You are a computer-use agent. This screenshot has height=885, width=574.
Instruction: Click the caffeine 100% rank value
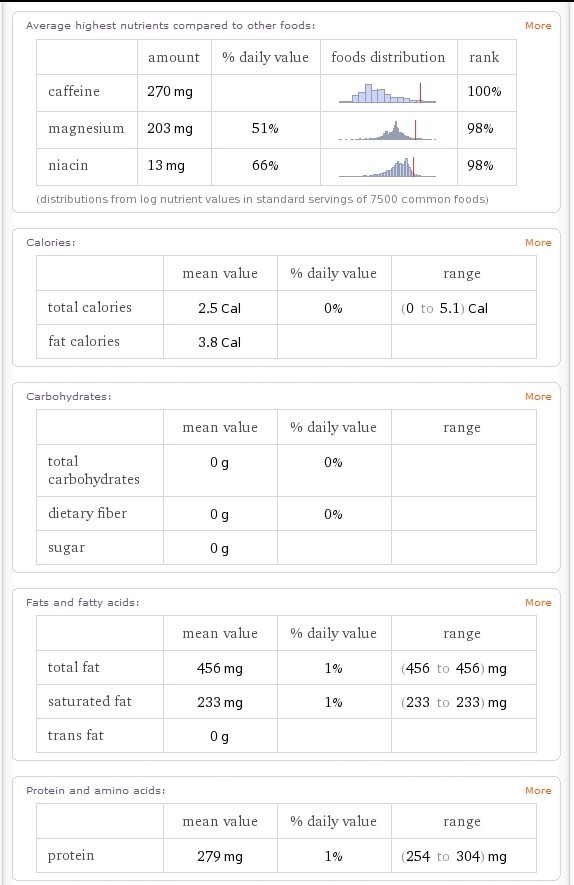tap(484, 91)
